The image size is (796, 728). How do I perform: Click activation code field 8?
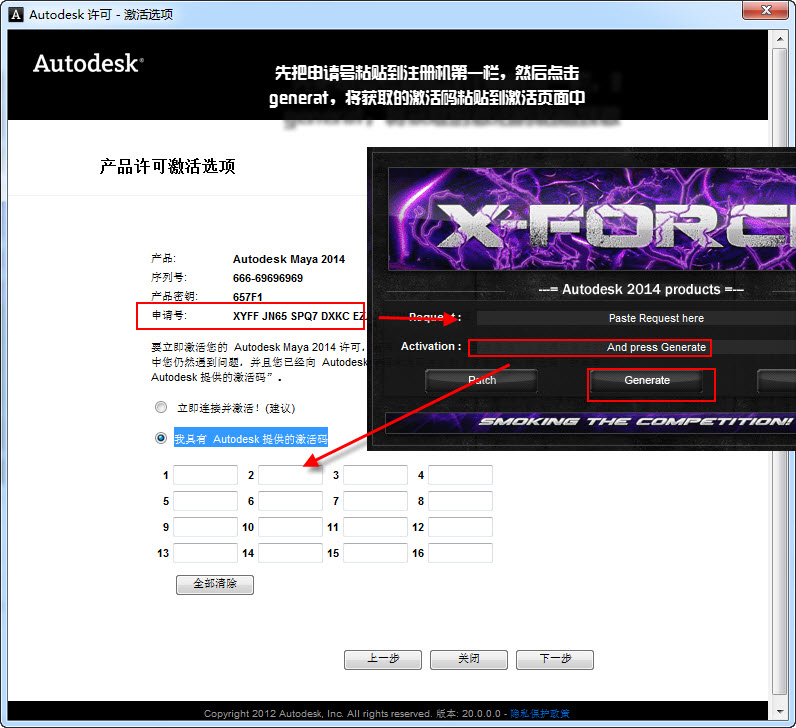pos(460,501)
